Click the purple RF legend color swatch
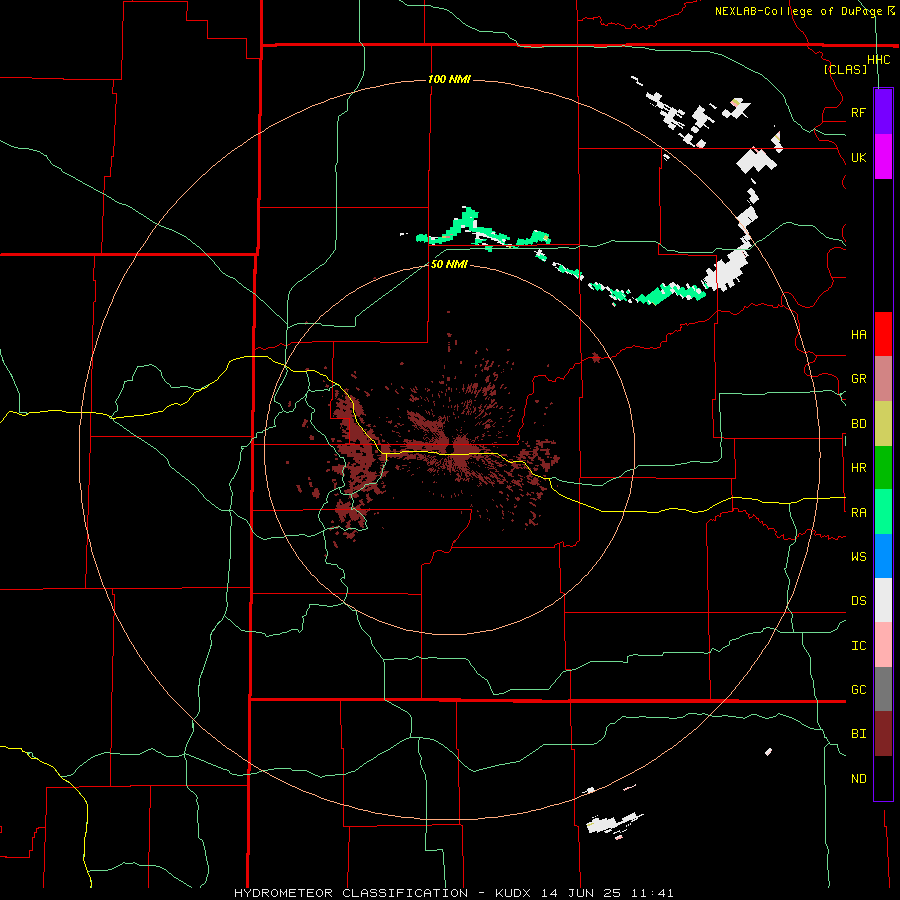 click(883, 111)
